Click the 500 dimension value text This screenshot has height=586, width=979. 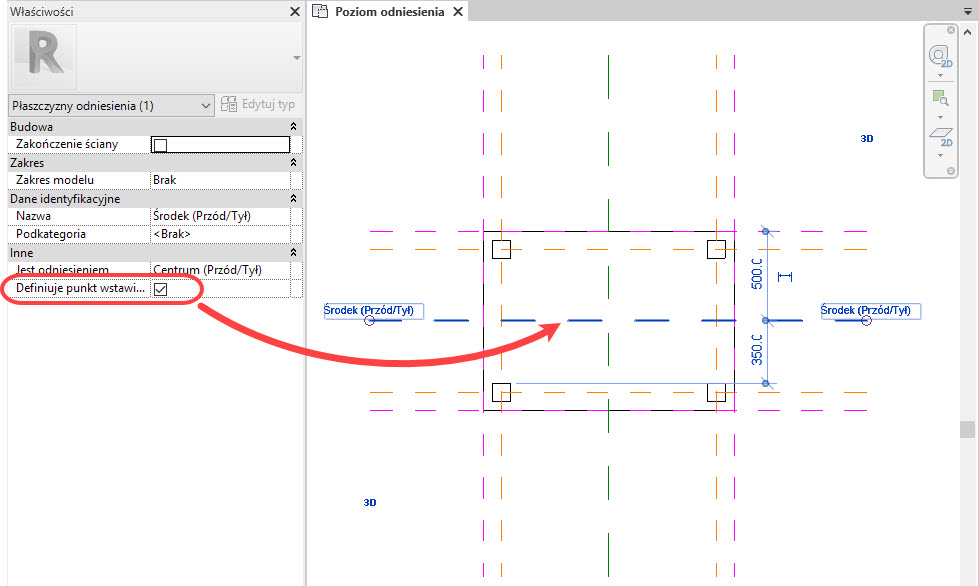(x=756, y=275)
